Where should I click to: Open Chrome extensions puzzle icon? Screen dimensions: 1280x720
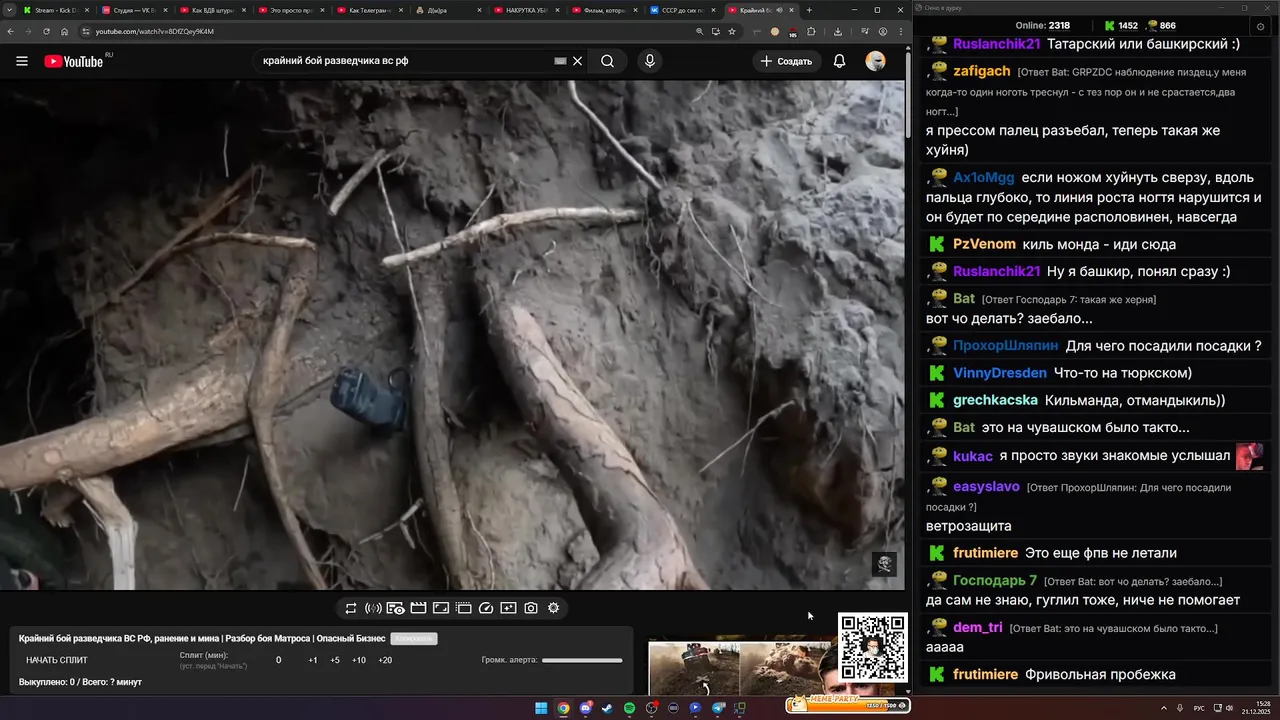[x=812, y=31]
